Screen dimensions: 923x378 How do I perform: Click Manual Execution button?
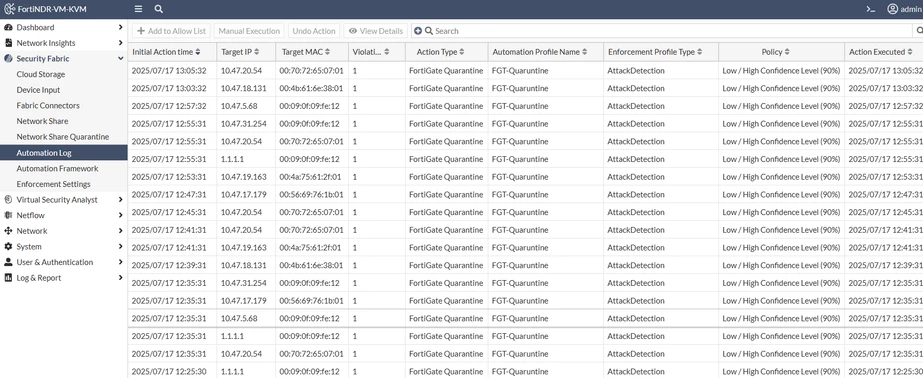pos(249,31)
